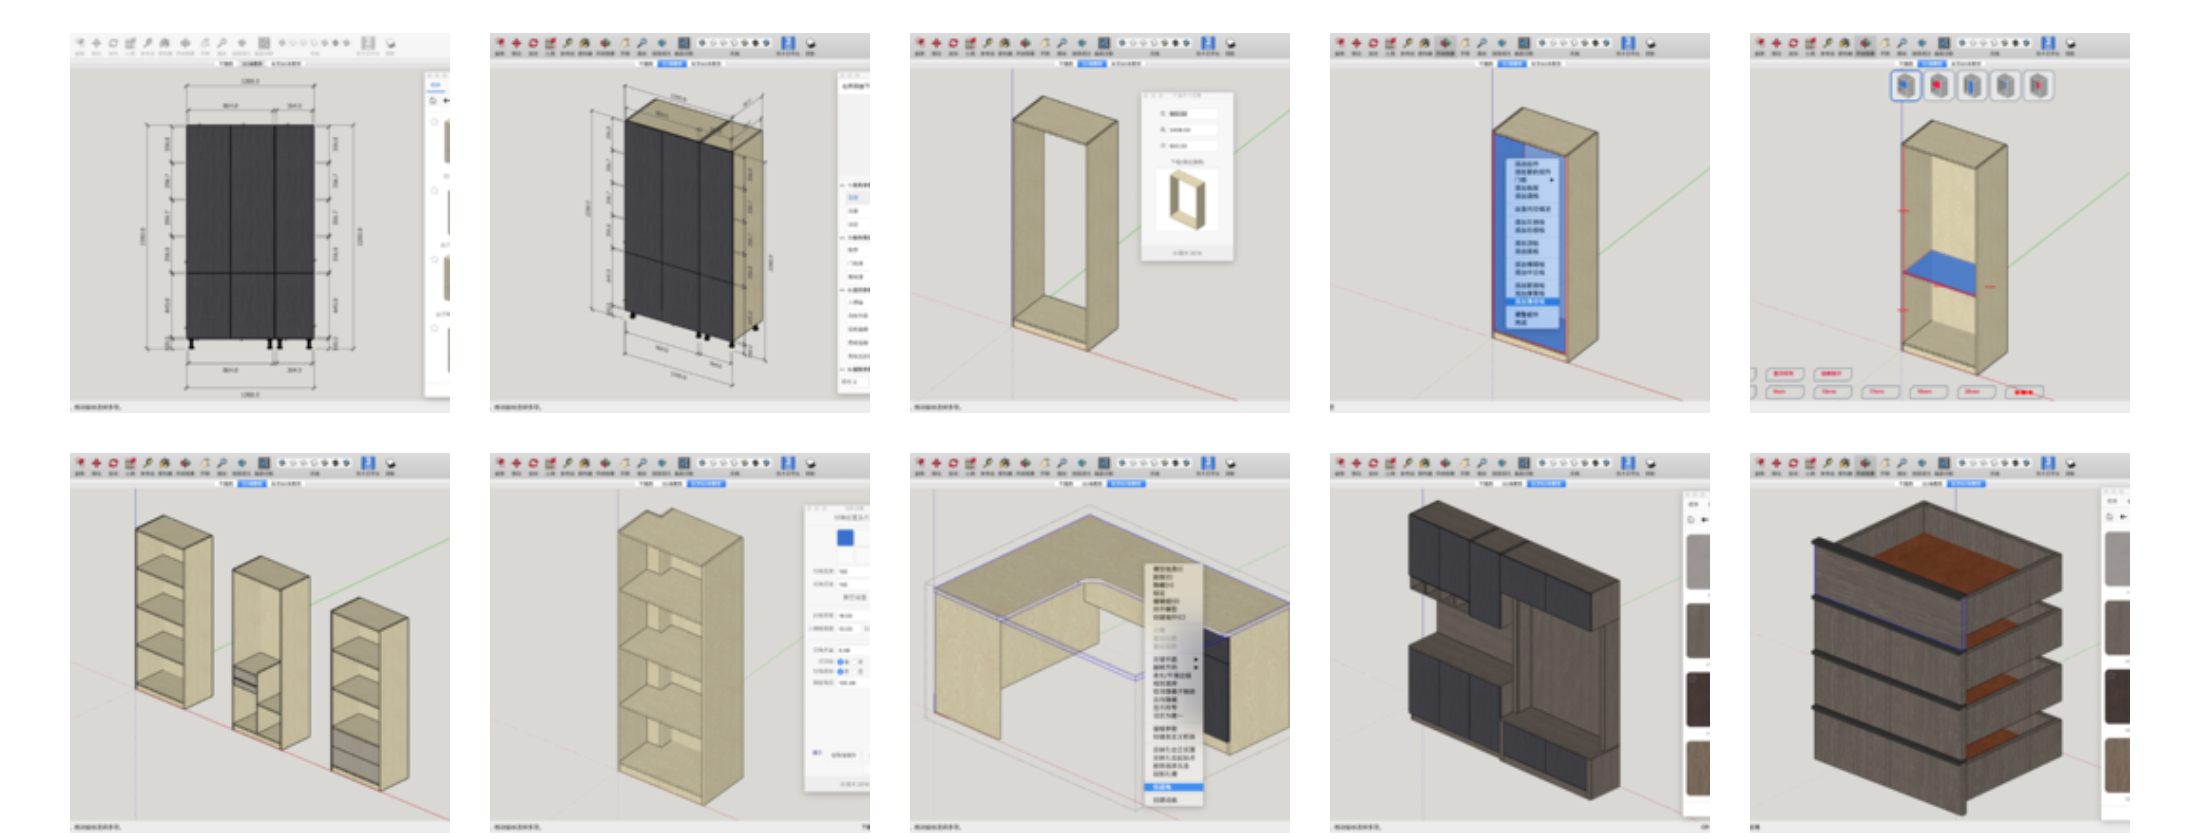Select second-row blue radio button in the notched shelf panel
The image size is (2200, 840).
pos(841,671)
